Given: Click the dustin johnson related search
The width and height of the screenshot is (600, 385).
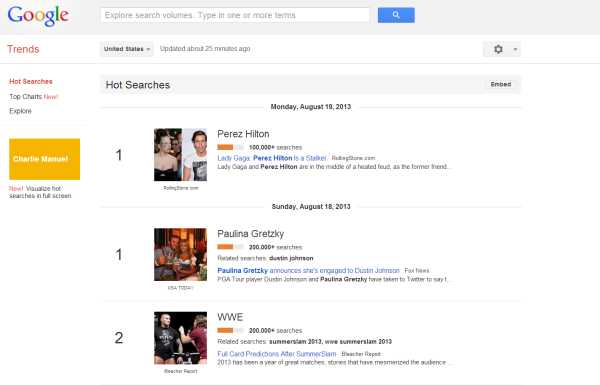Looking at the screenshot, I should pos(291,258).
